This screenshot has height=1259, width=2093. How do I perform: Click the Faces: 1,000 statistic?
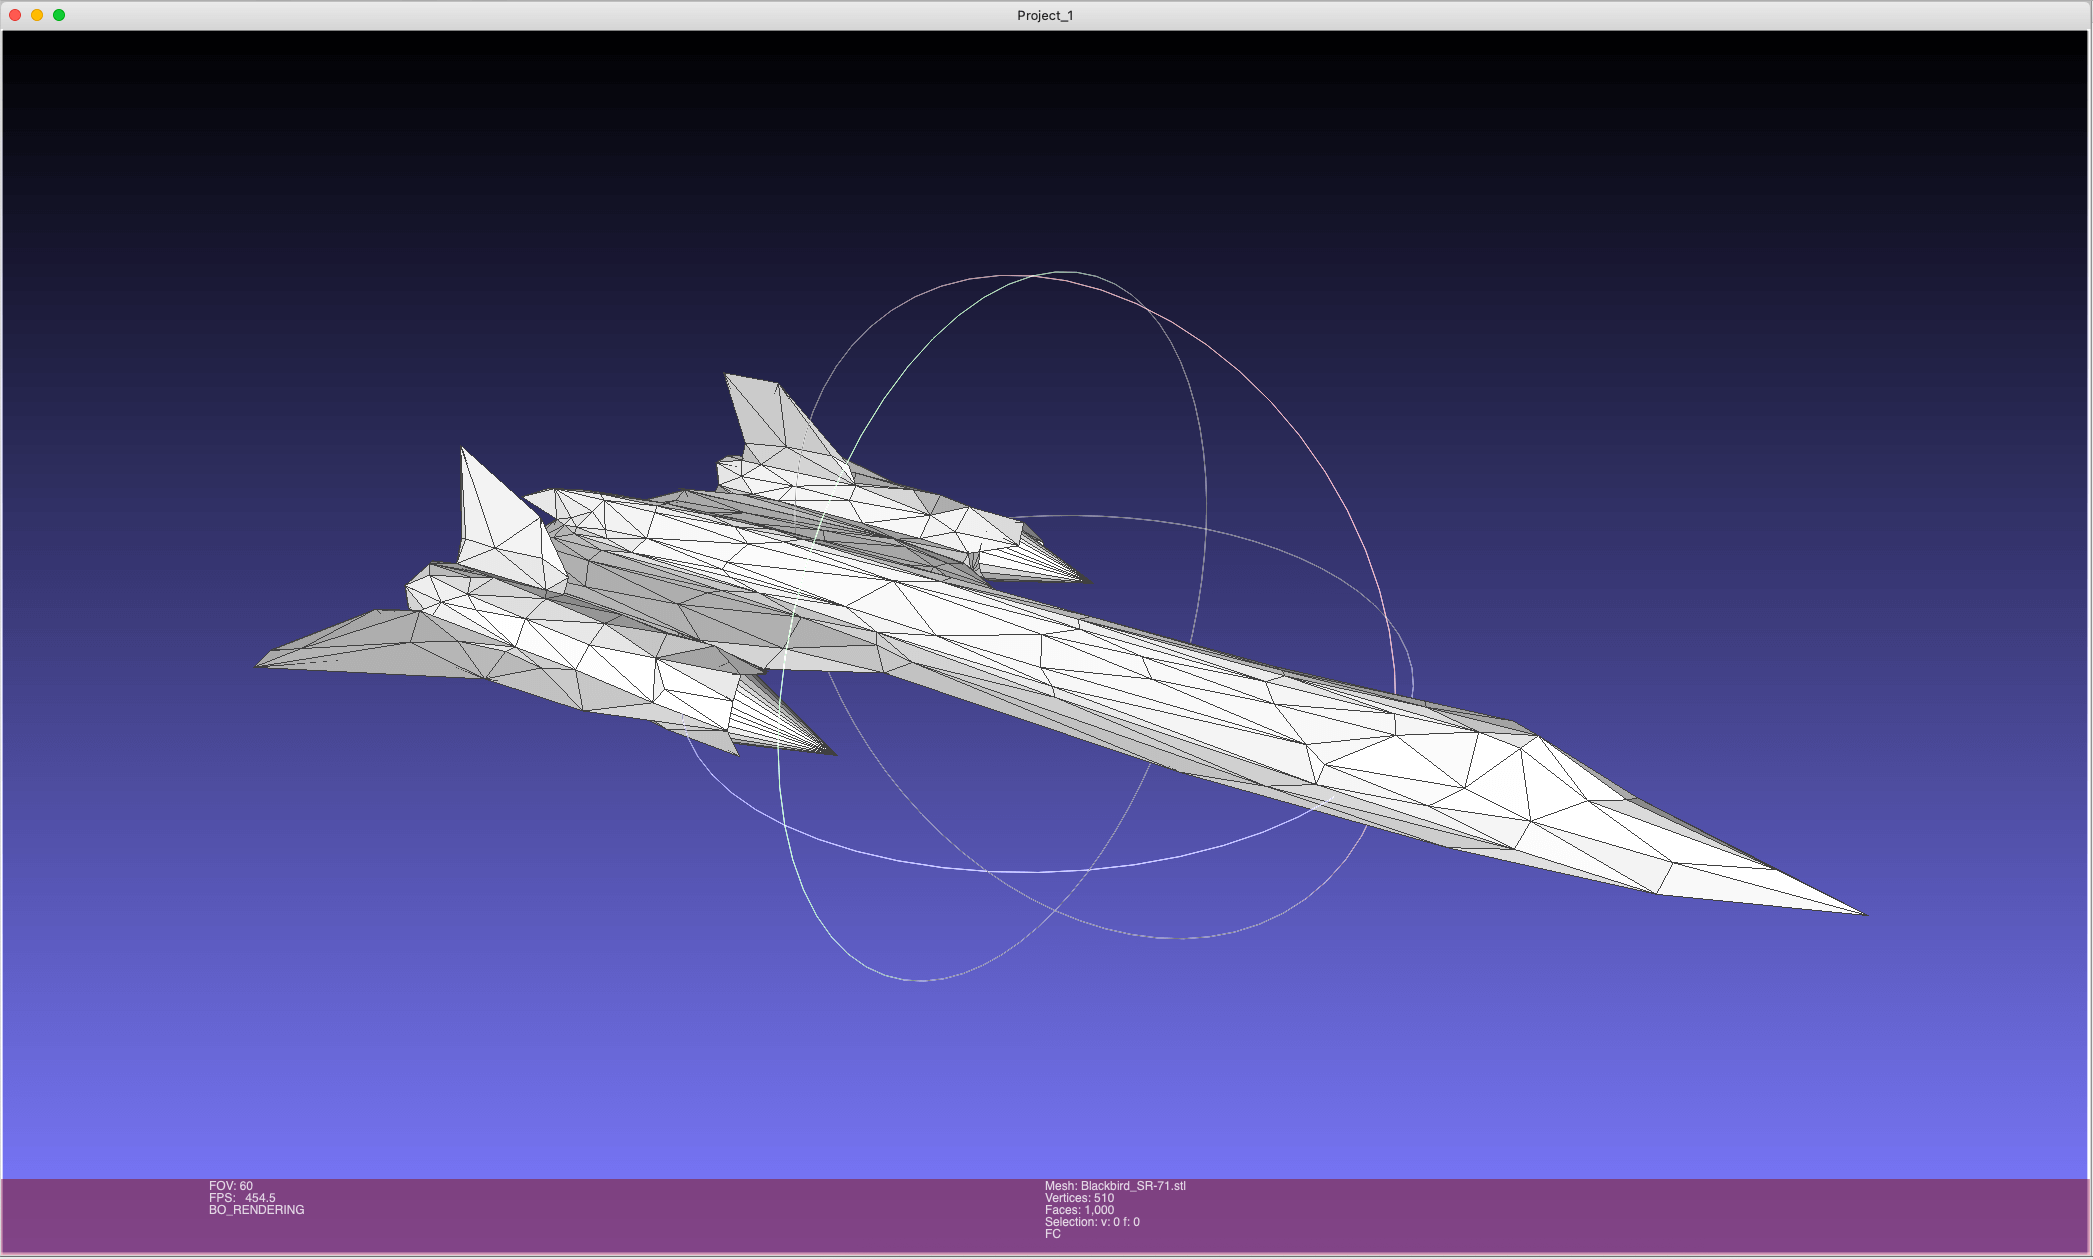[1078, 1209]
